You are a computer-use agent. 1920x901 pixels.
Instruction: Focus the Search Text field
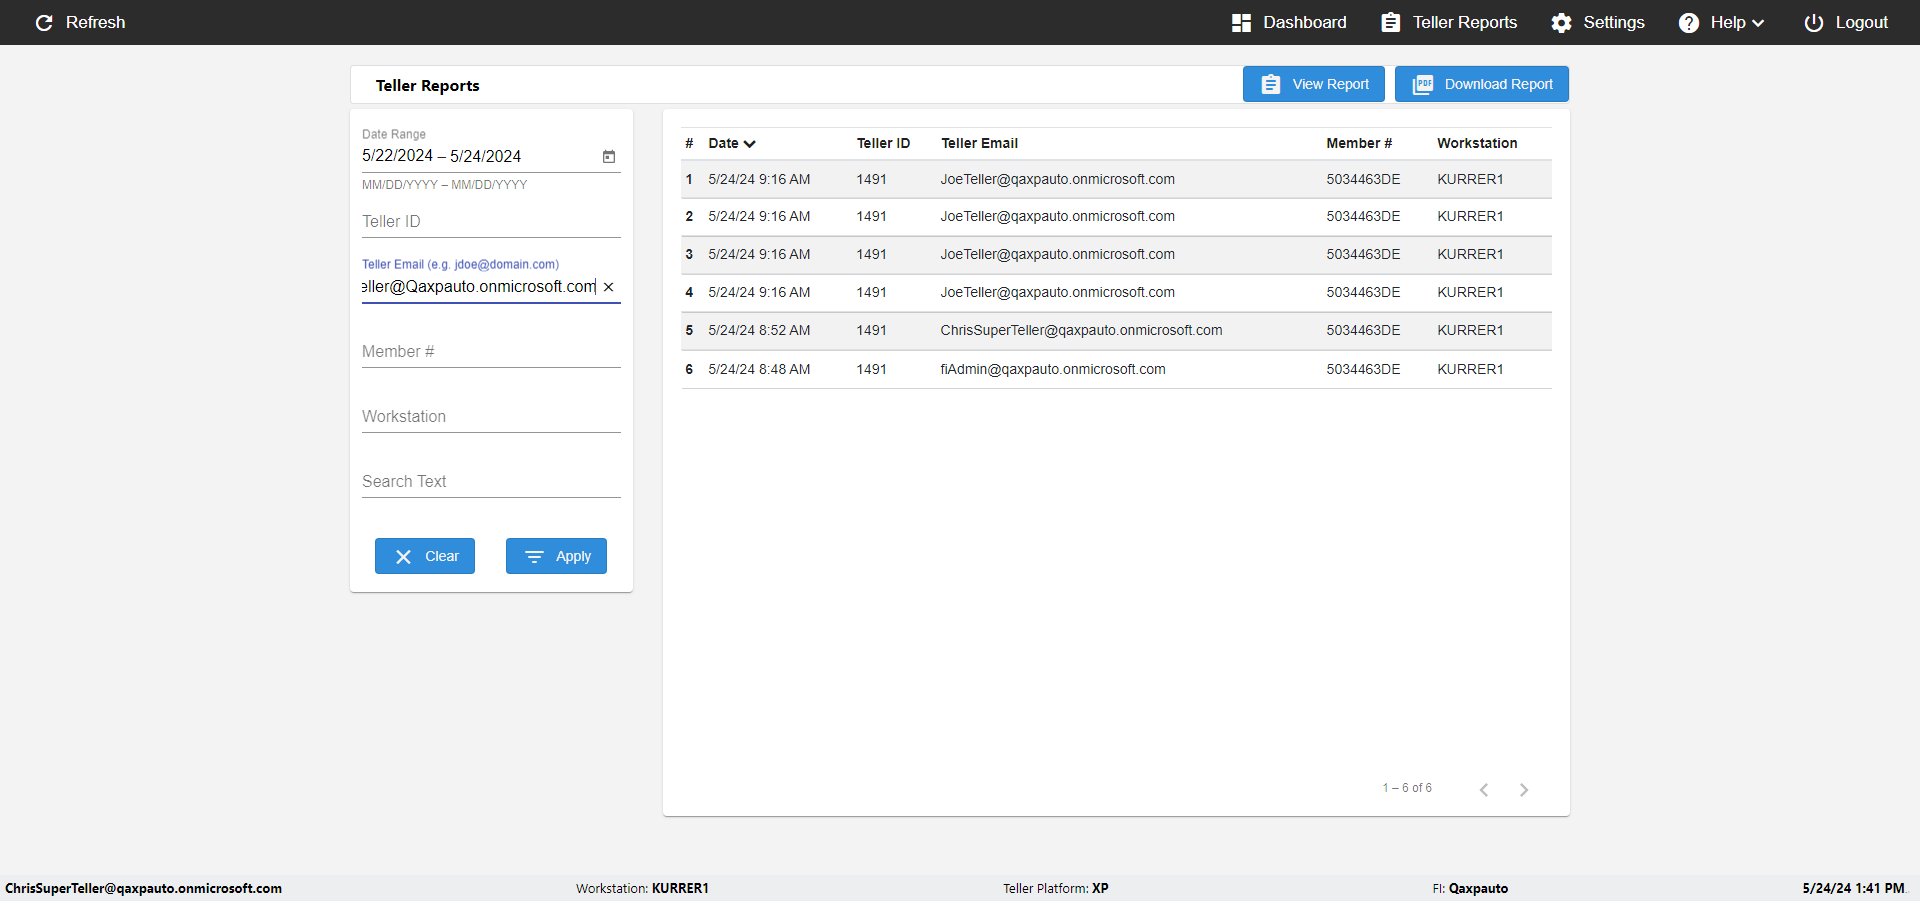coord(491,481)
